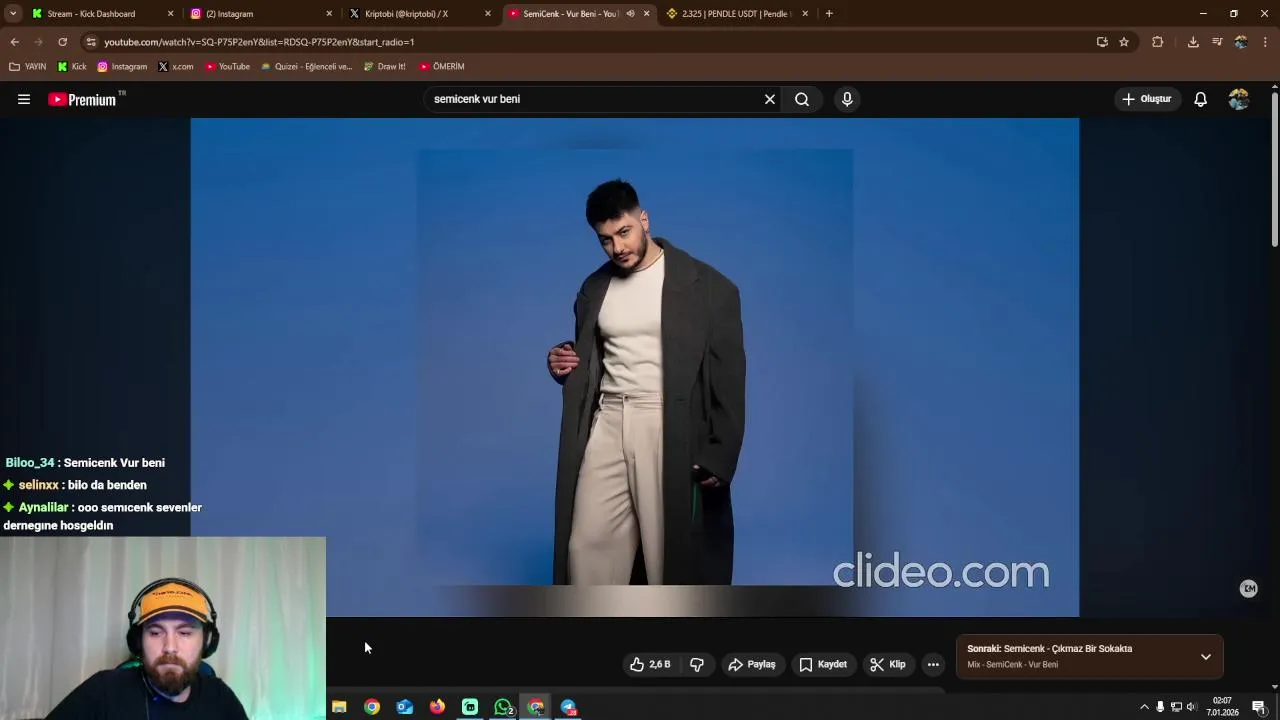Open the taskbar clock and date
Viewport: 1280px width, 720px height.
point(1222,707)
